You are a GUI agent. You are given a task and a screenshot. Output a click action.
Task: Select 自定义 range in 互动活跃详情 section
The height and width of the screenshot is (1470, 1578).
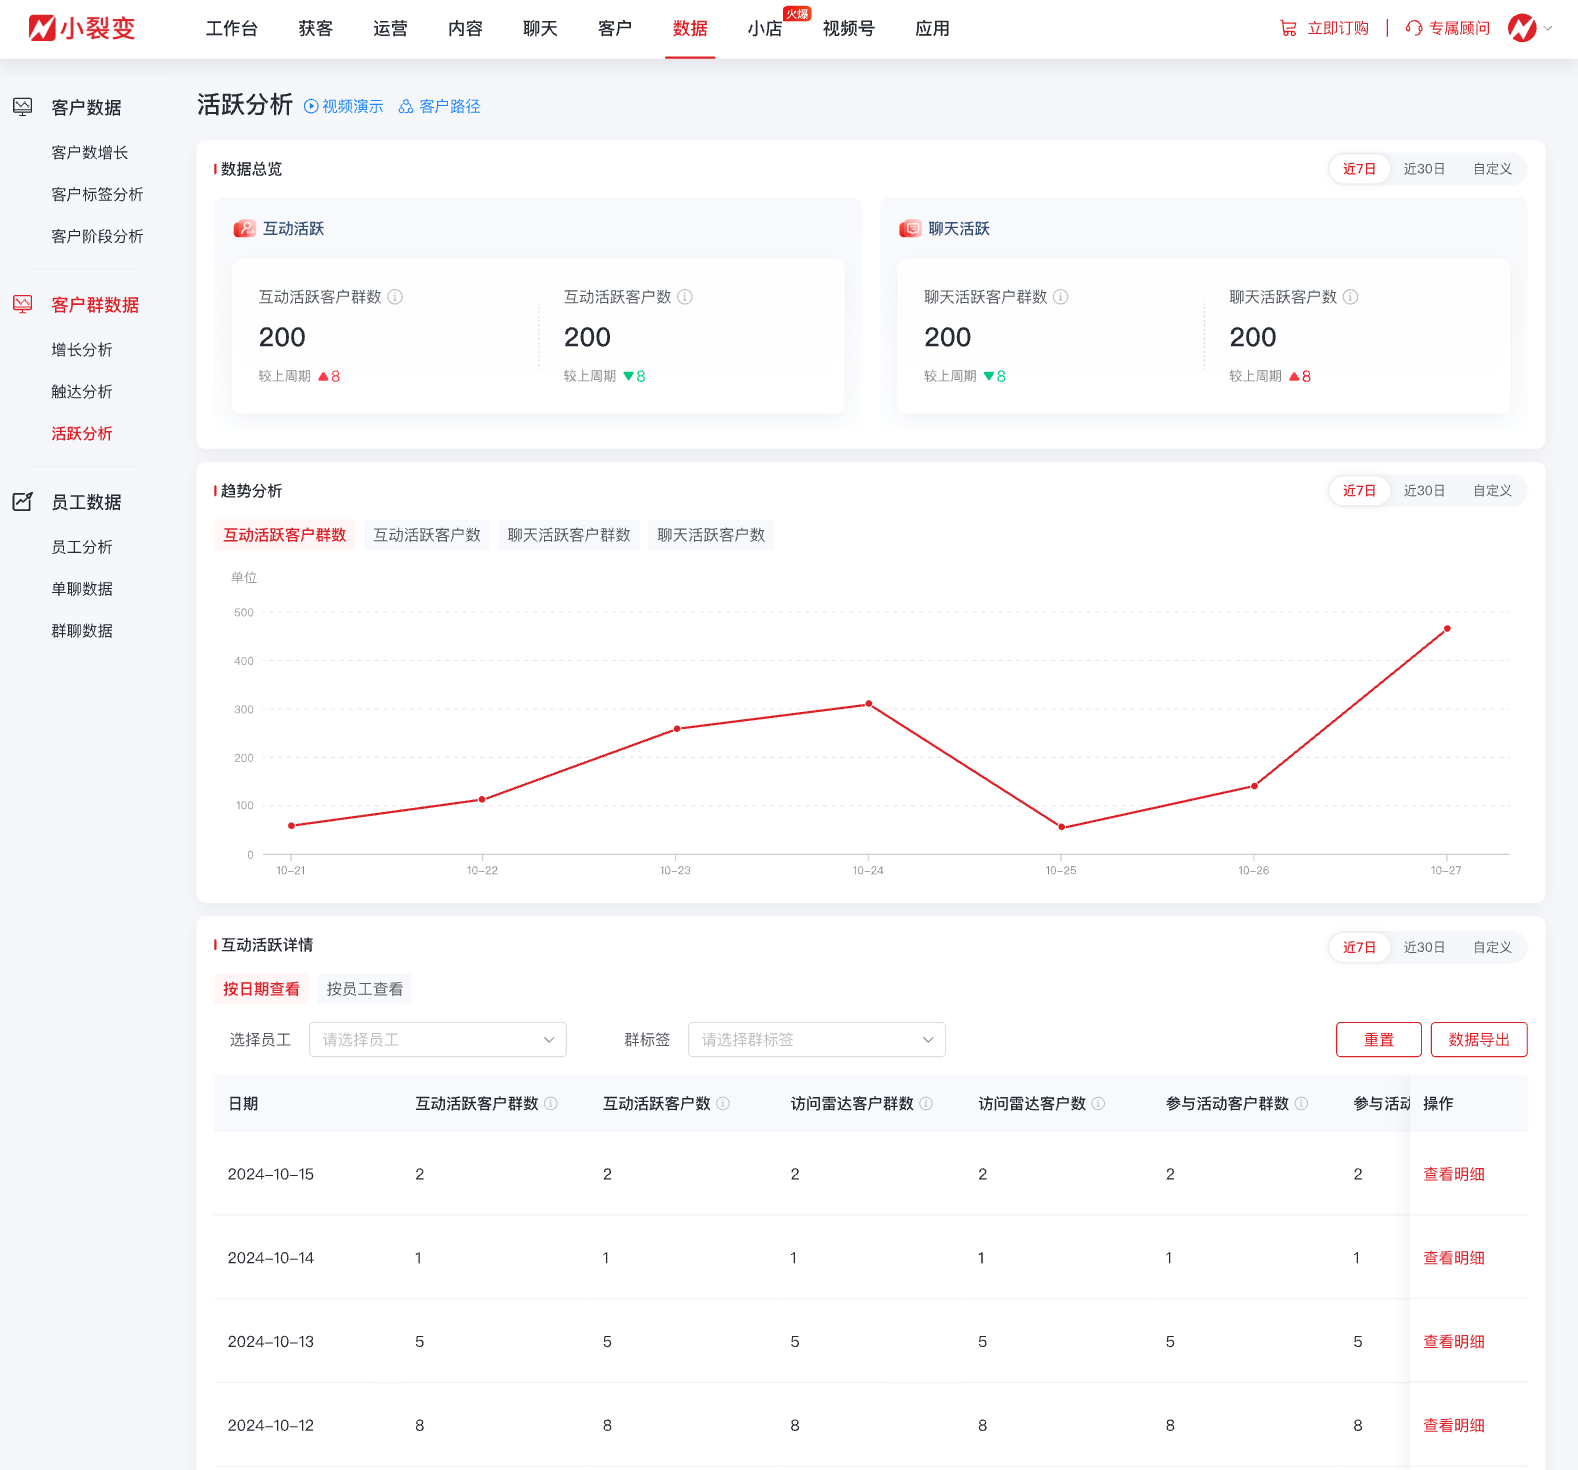(x=1492, y=947)
